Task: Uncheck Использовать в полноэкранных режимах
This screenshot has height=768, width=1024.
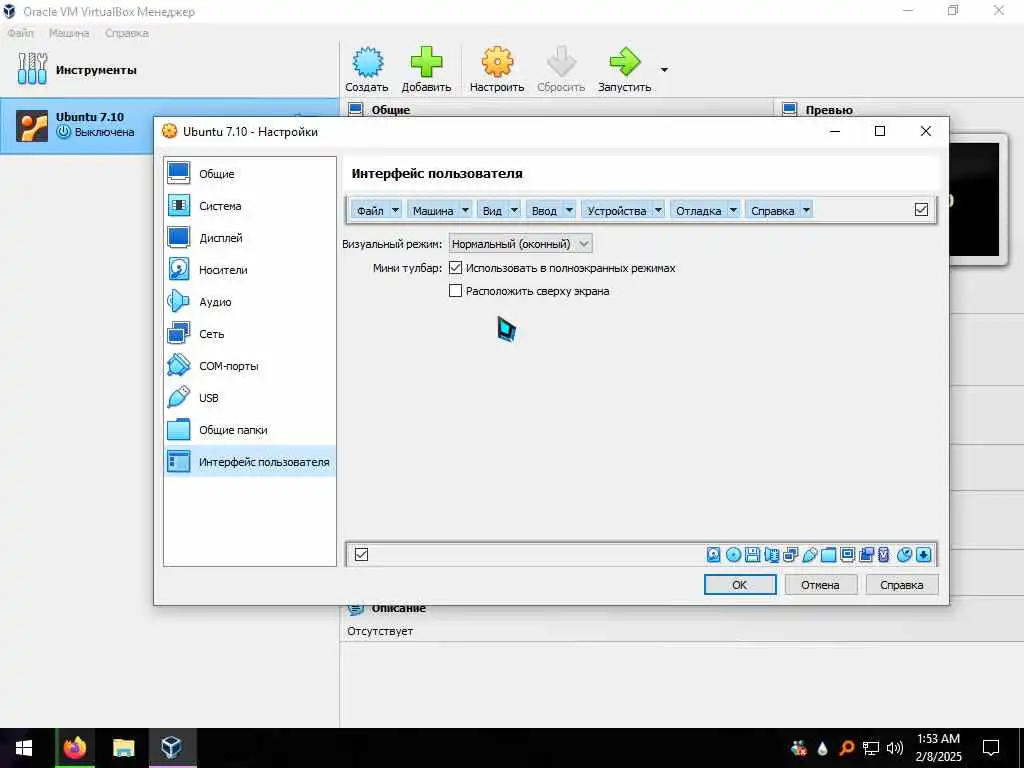Action: pos(456,268)
